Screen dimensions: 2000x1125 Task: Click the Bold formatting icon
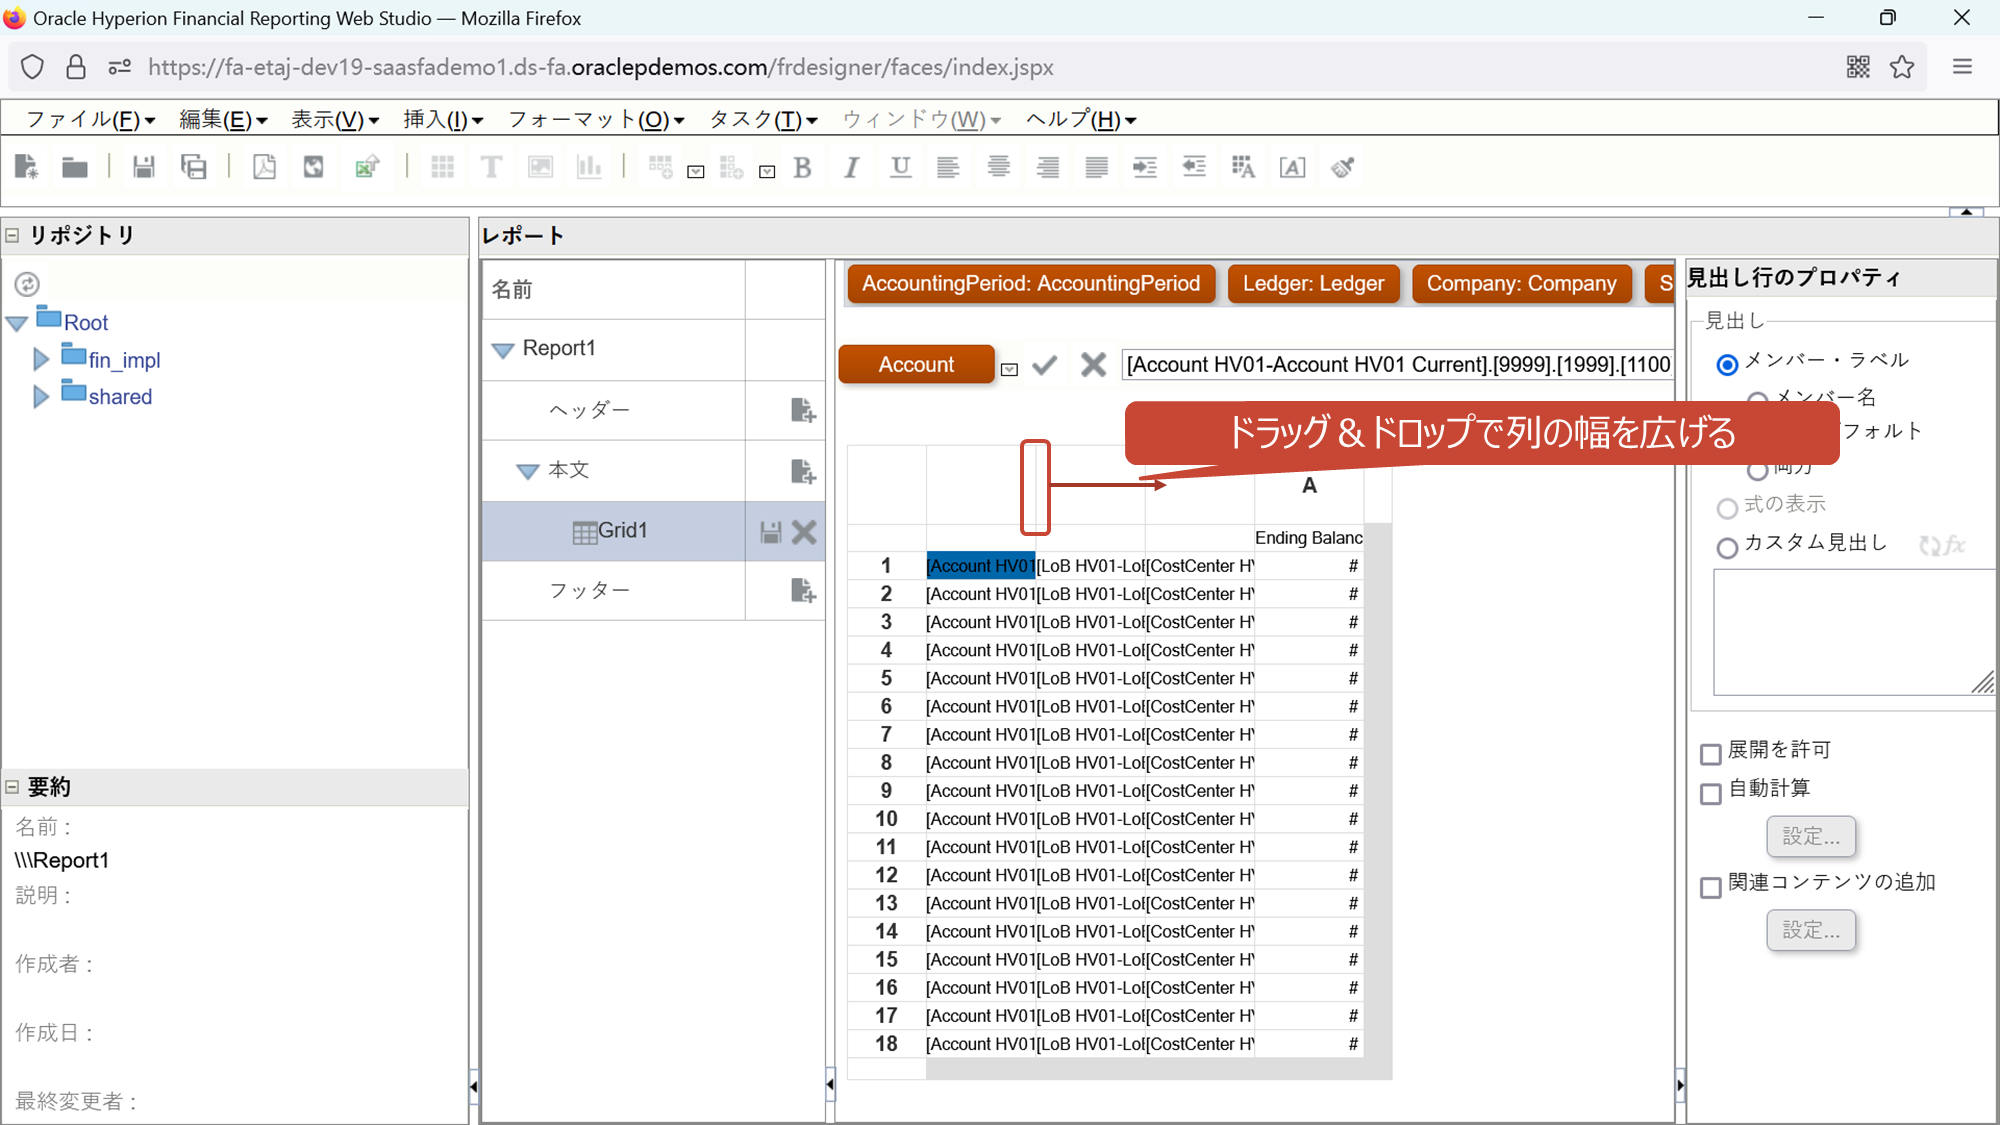(x=802, y=168)
